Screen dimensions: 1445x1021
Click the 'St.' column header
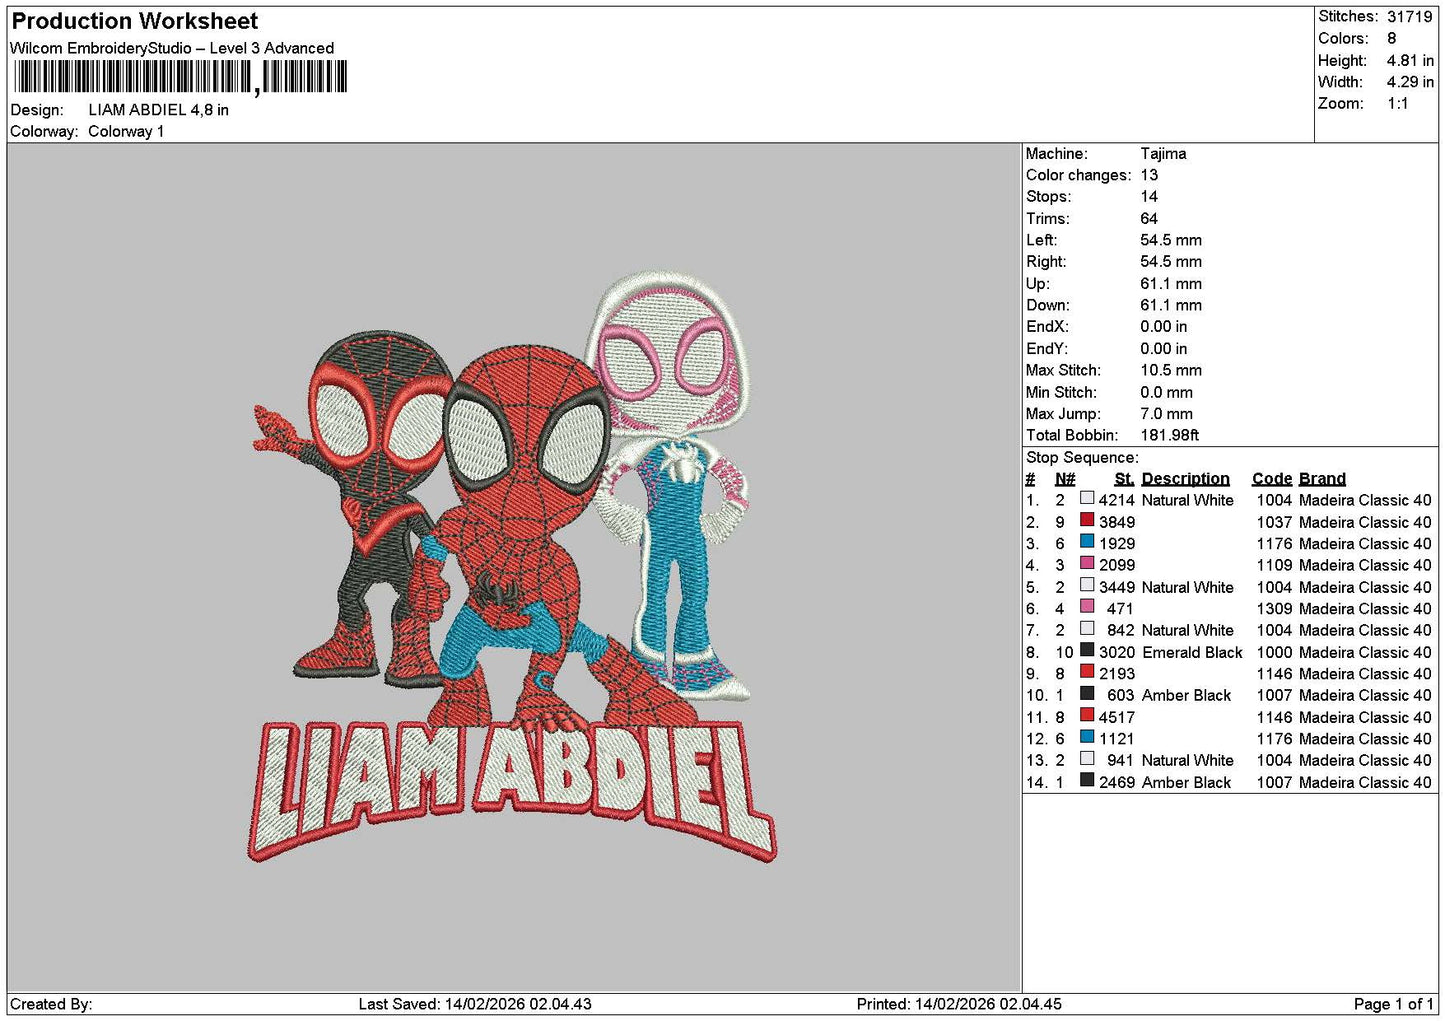point(1124,479)
